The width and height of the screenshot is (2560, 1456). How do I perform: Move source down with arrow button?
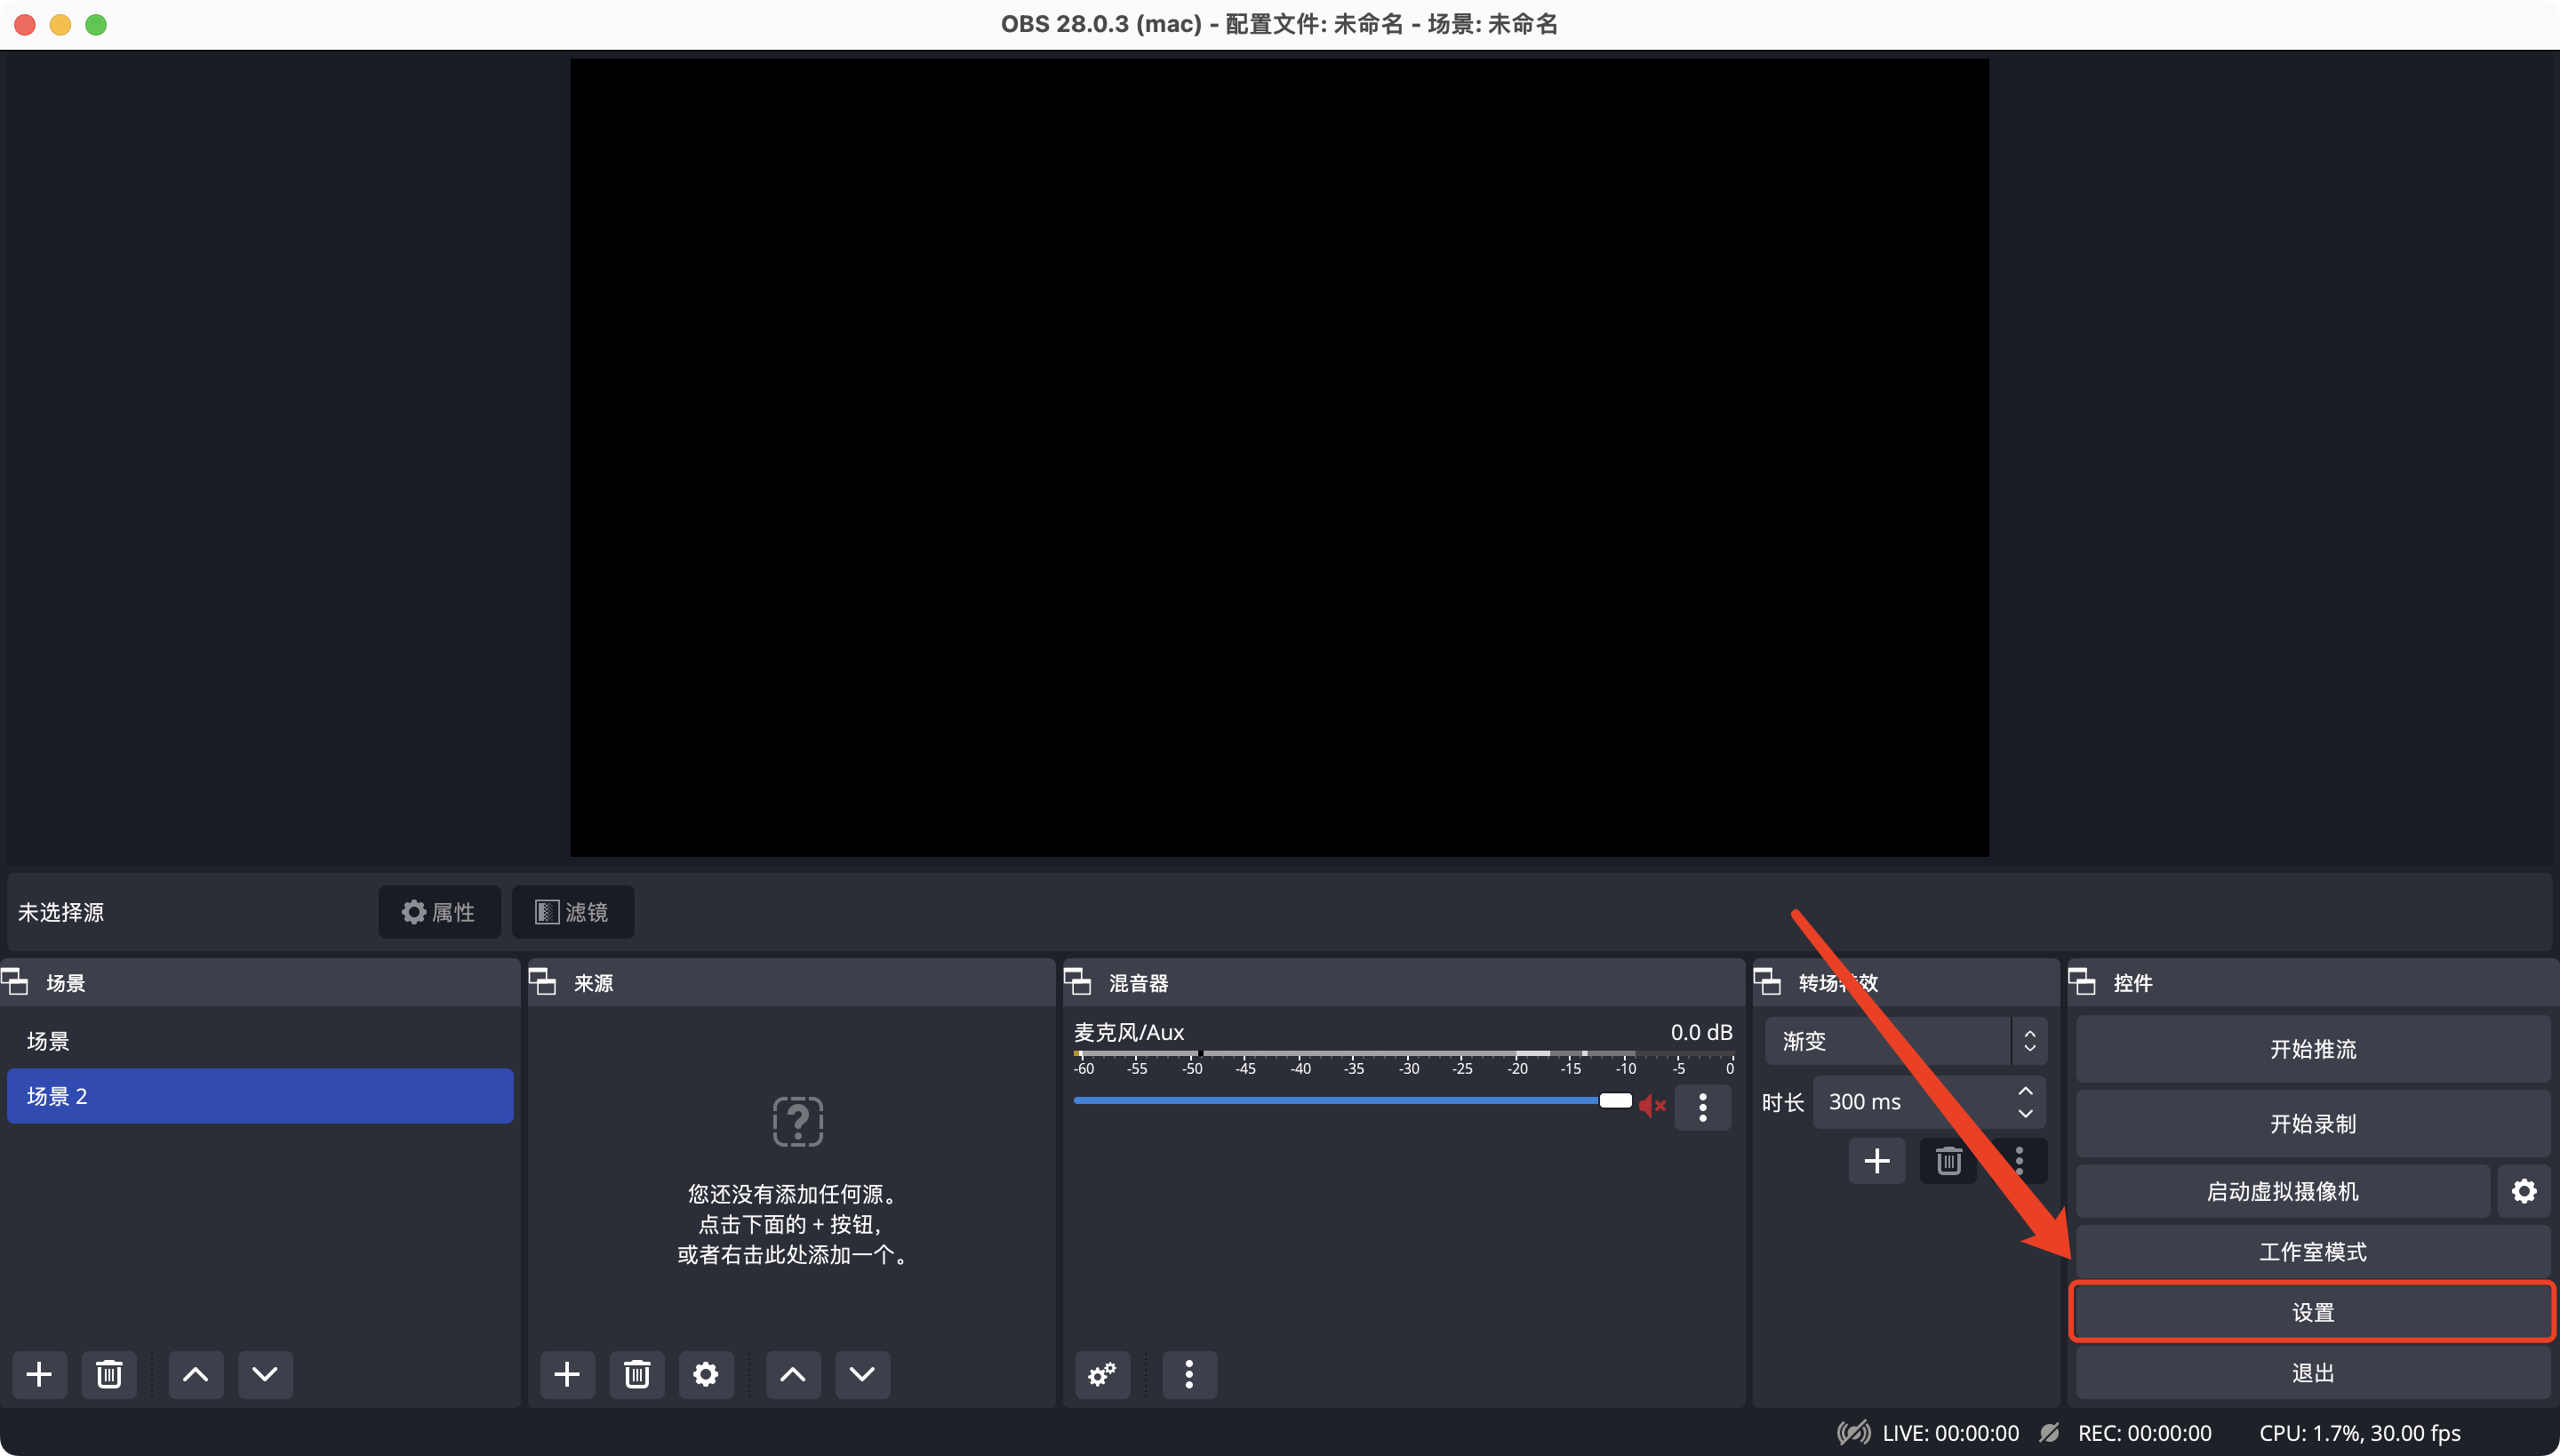862,1374
